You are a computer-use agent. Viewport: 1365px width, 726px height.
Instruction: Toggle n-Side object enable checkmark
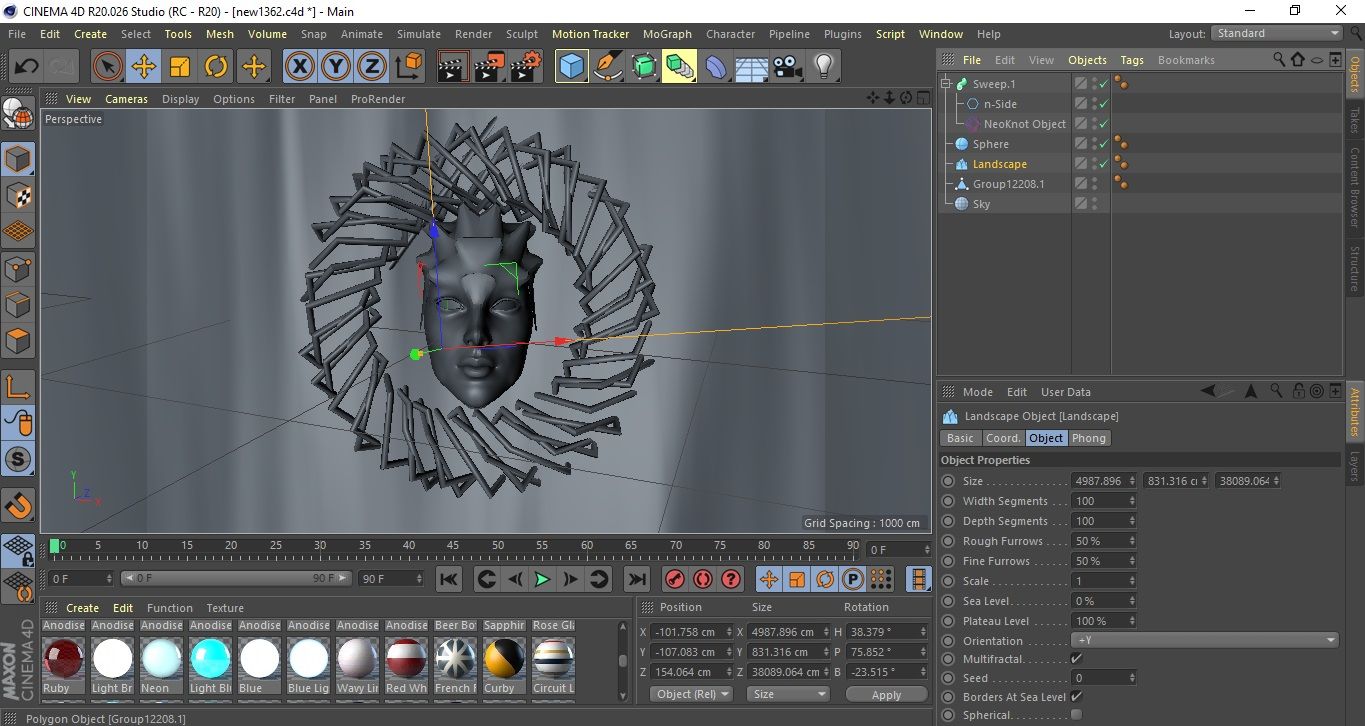[x=1104, y=104]
